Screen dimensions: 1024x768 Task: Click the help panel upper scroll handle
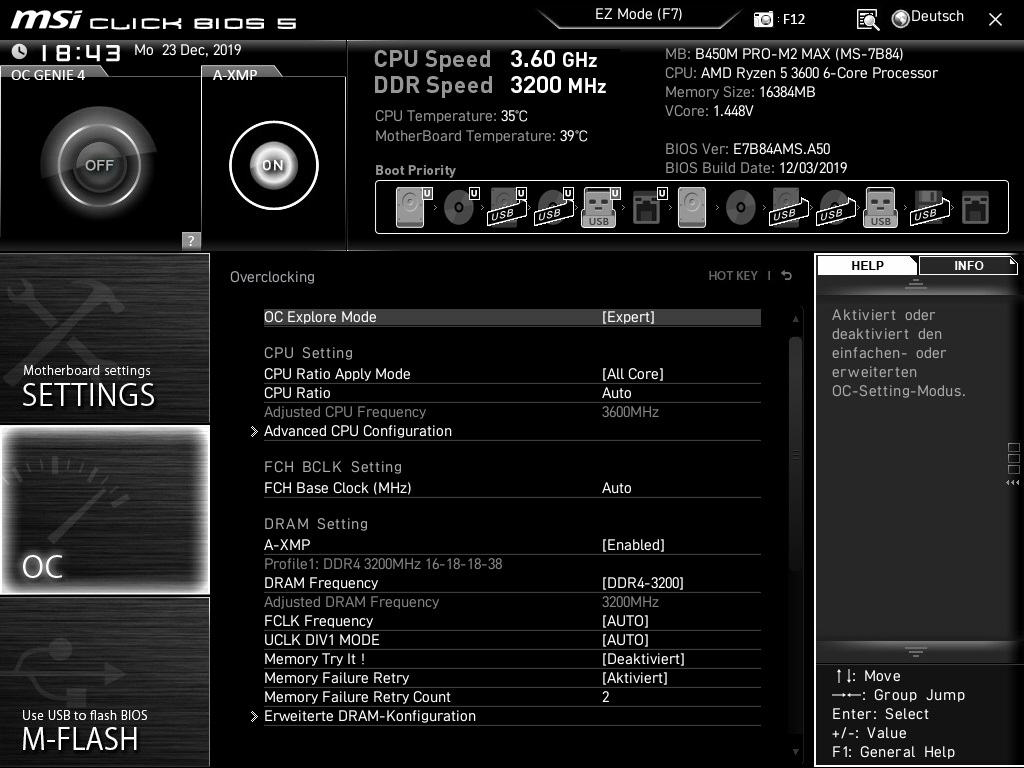[x=915, y=283]
